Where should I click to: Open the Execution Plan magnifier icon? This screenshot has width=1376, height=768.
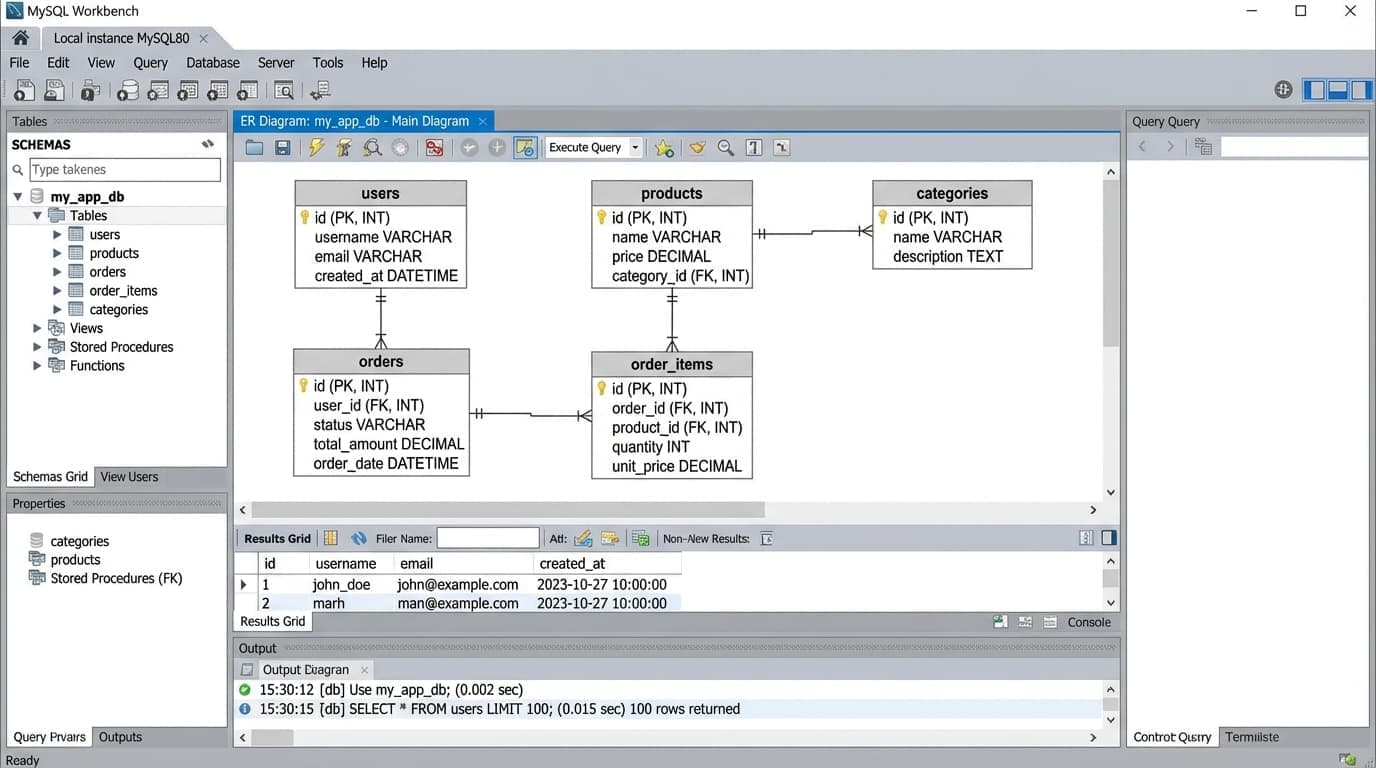pos(372,147)
